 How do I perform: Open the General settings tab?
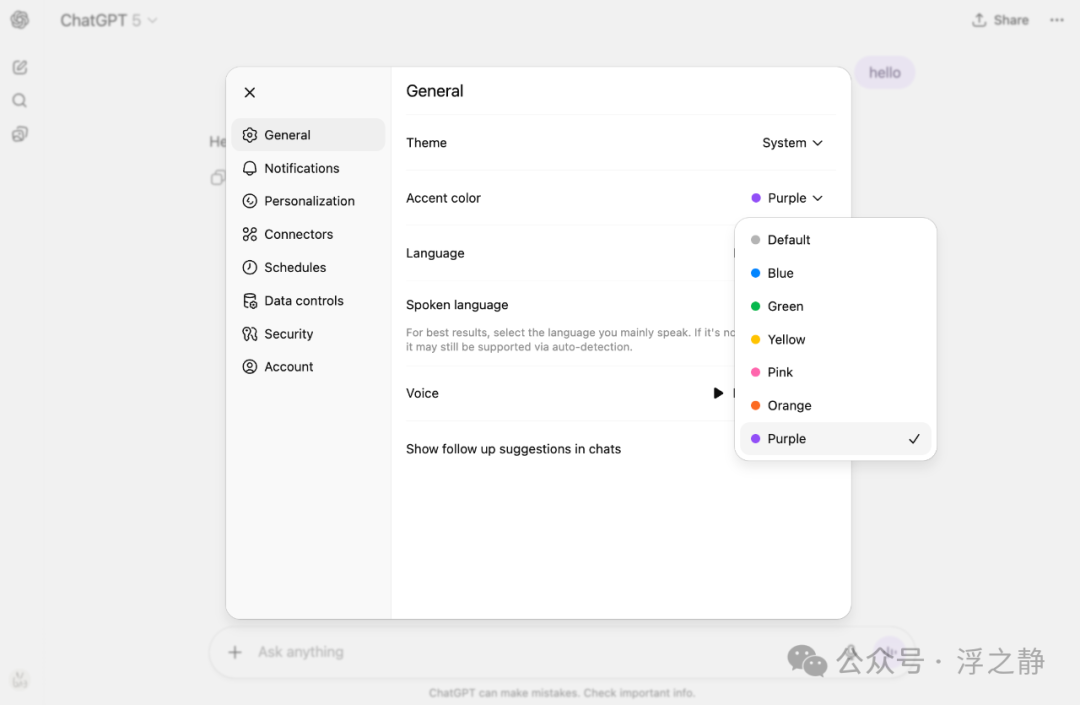tap(308, 135)
